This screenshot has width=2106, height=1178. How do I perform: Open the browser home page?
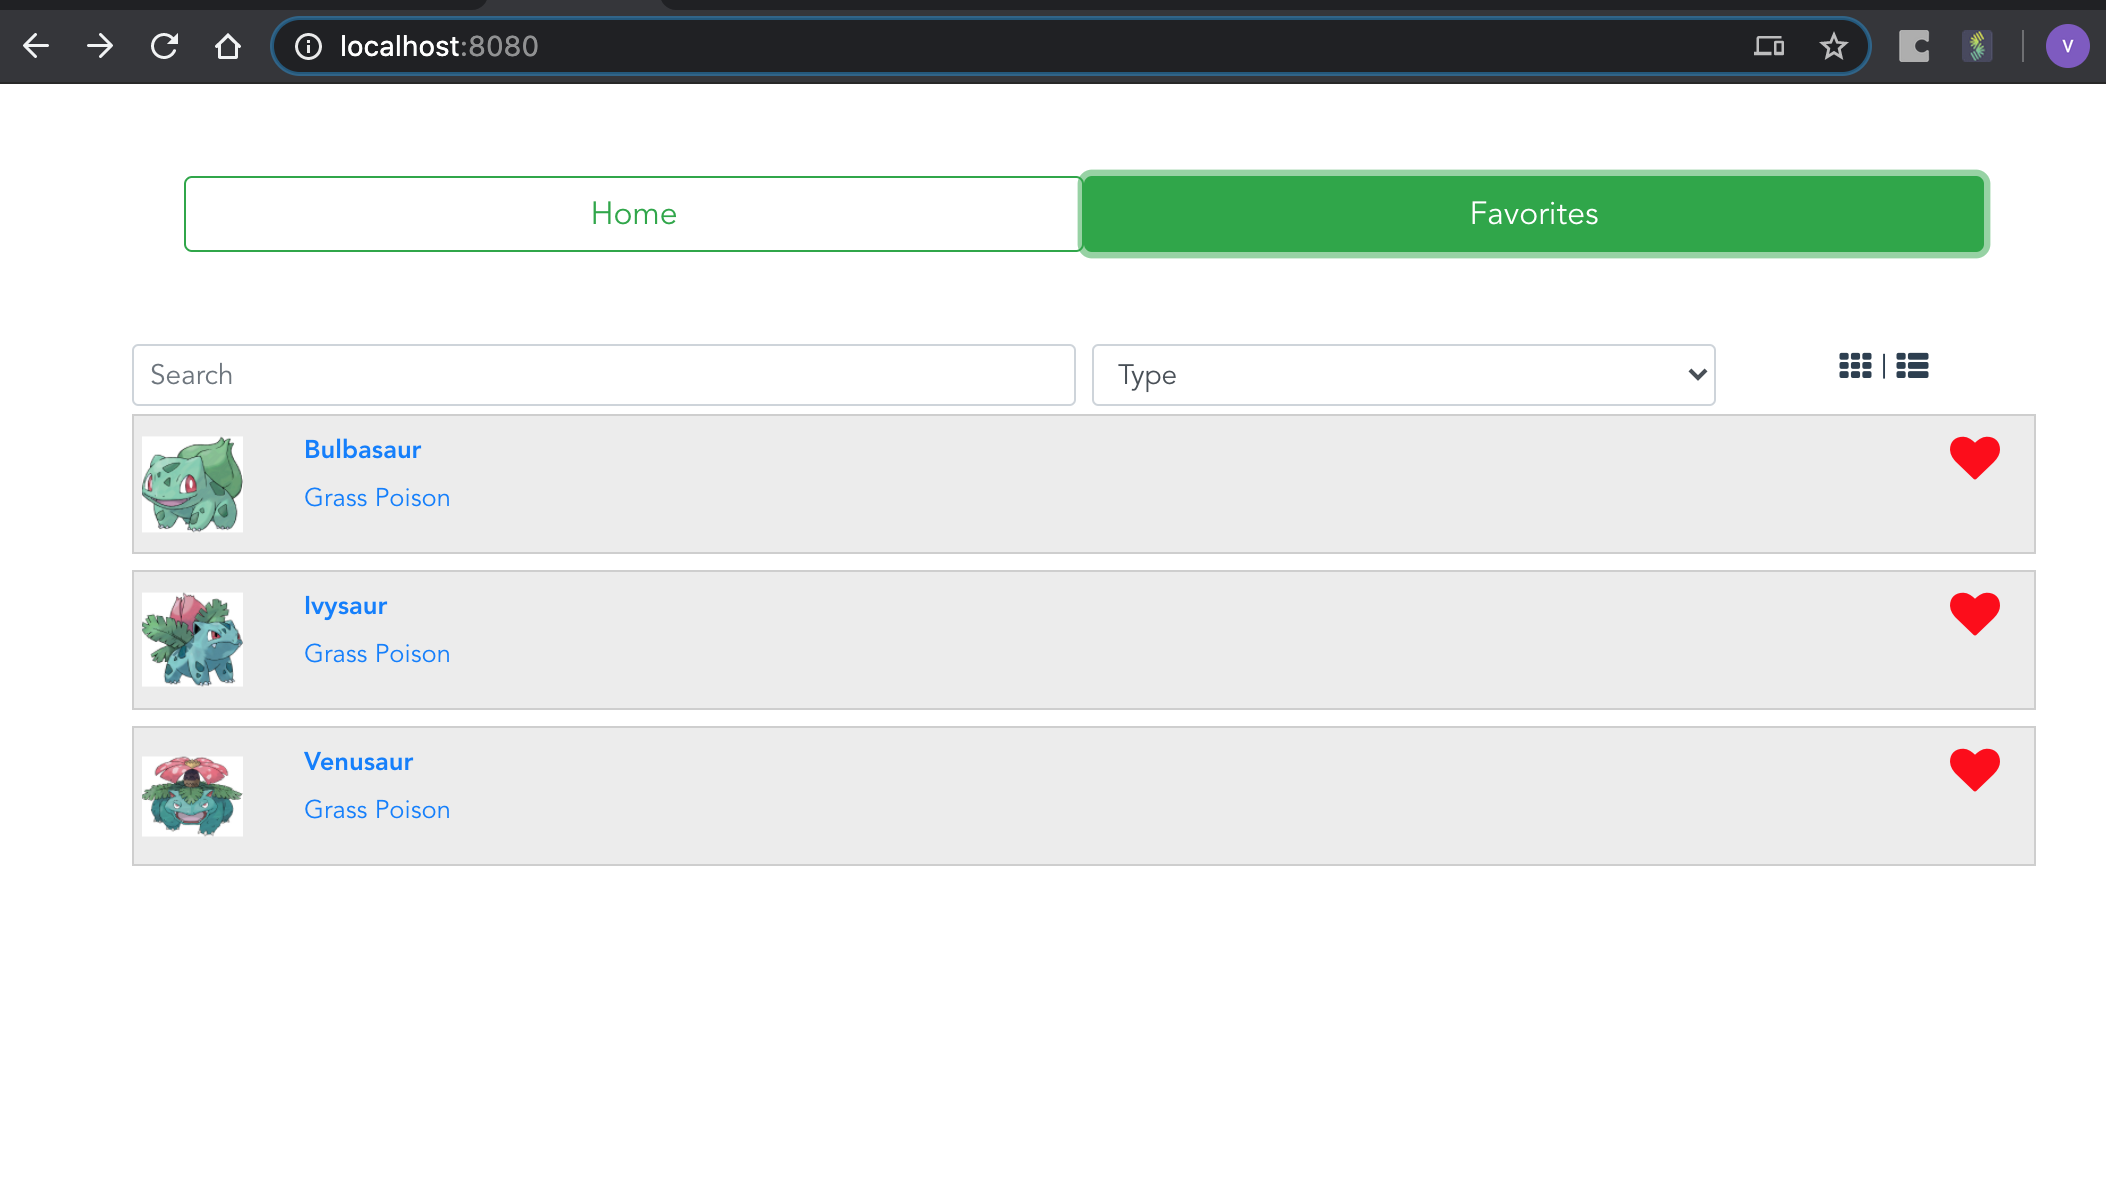[x=228, y=46]
